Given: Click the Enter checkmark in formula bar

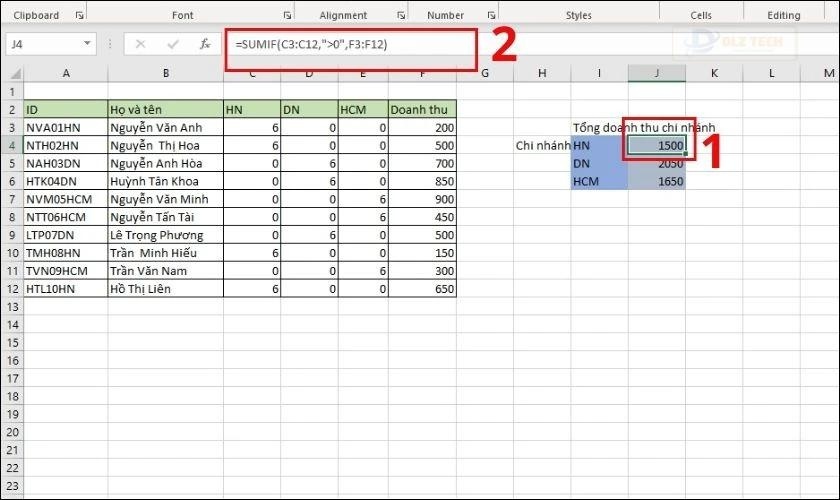Looking at the screenshot, I should click(172, 45).
